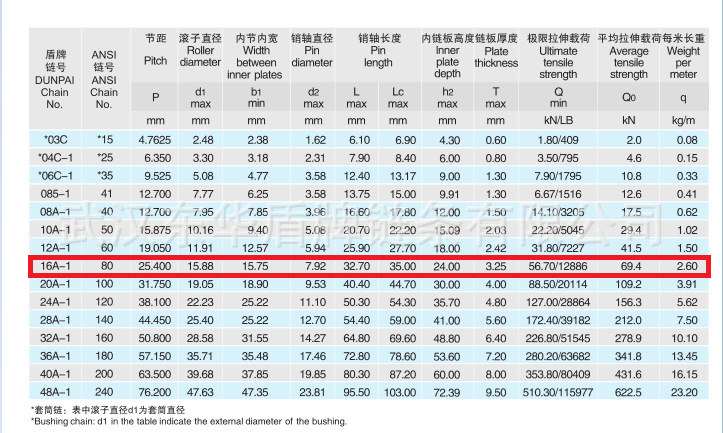
Task: Click the '08A–1' chain number cell
Action: coord(55,212)
